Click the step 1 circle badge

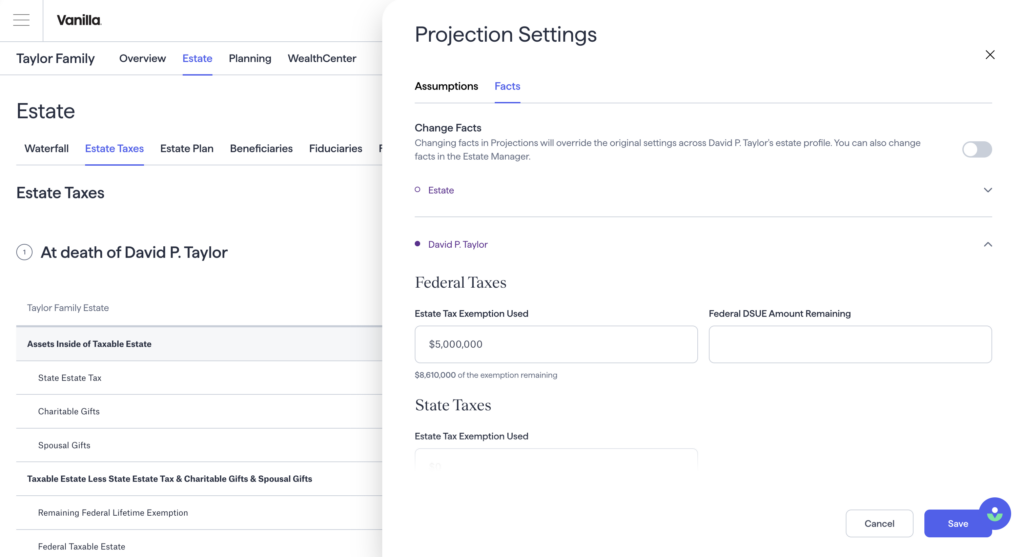pos(24,252)
